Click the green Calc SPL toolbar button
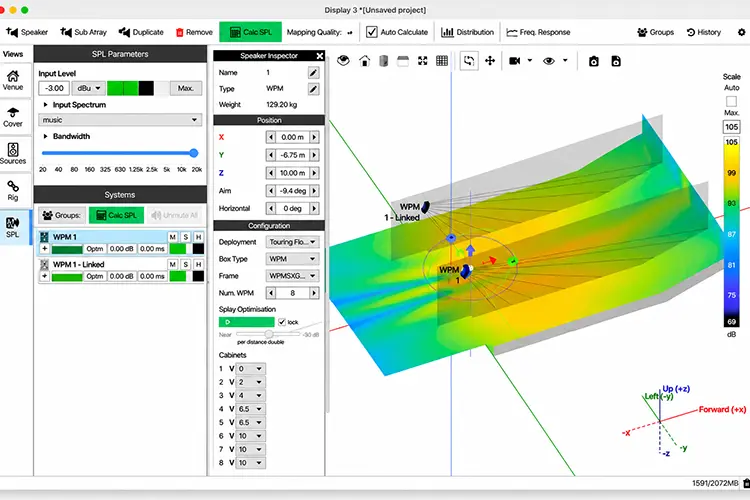The image size is (750, 500). pyautogui.click(x=251, y=32)
